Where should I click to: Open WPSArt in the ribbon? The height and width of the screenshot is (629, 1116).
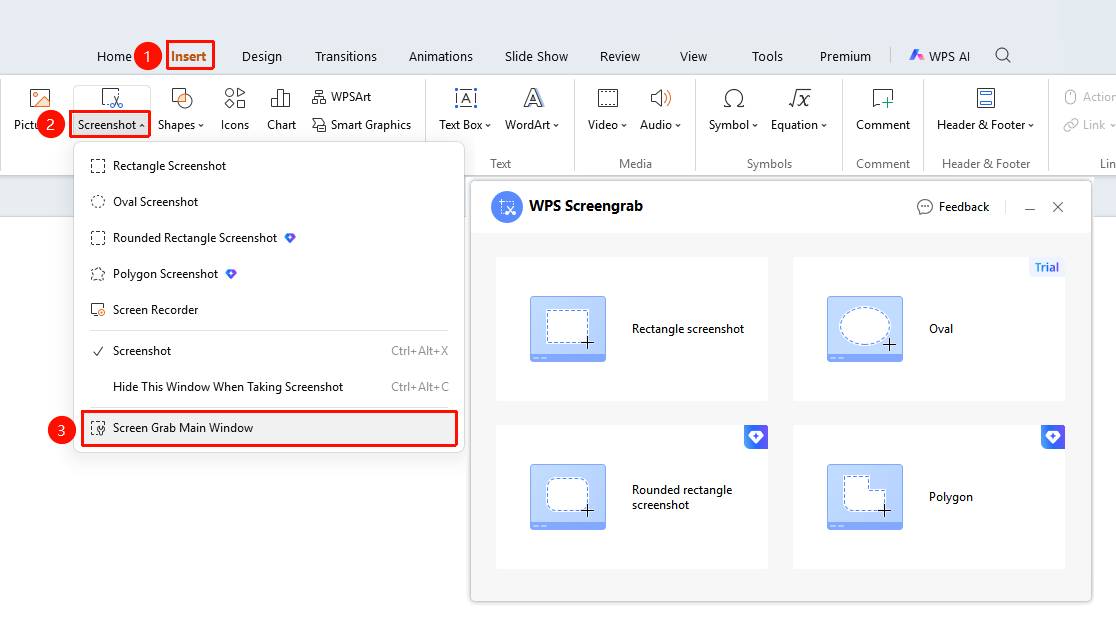click(342, 97)
